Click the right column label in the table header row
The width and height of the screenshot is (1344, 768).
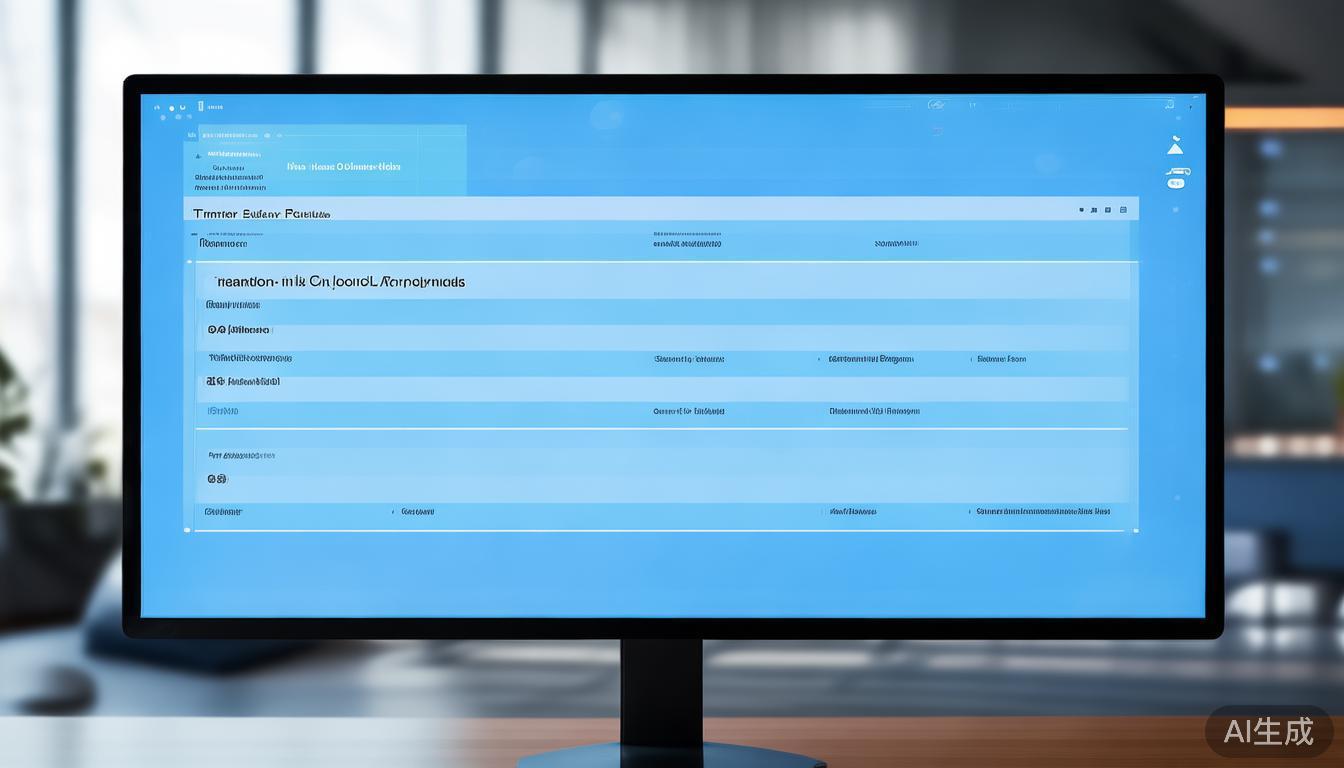(x=896, y=243)
